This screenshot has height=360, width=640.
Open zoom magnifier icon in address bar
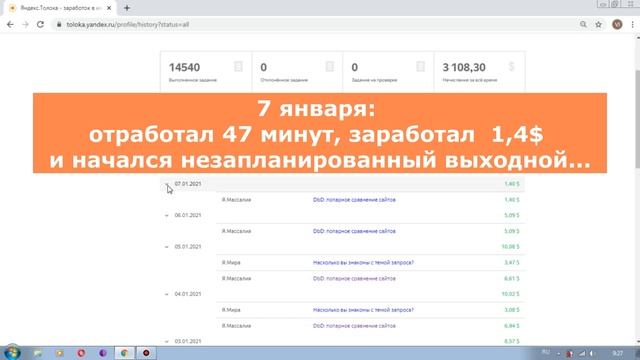[x=583, y=24]
